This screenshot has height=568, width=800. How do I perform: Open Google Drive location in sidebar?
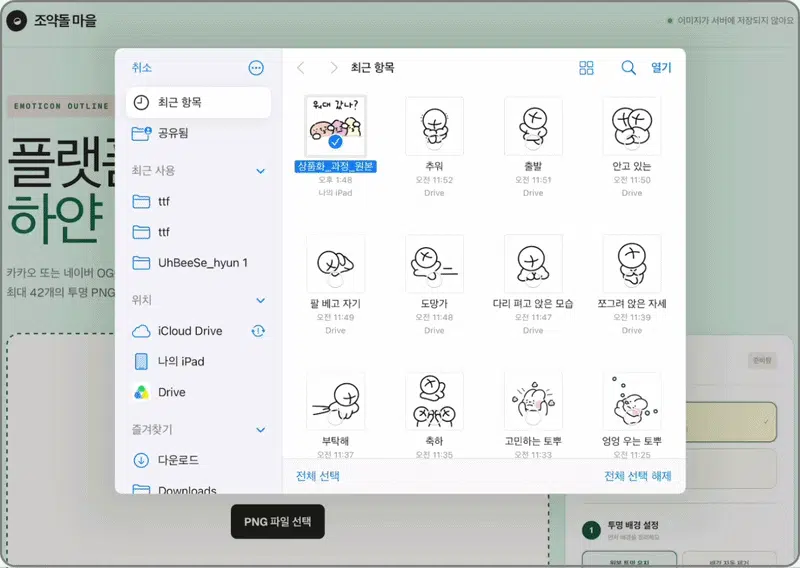tap(198, 392)
